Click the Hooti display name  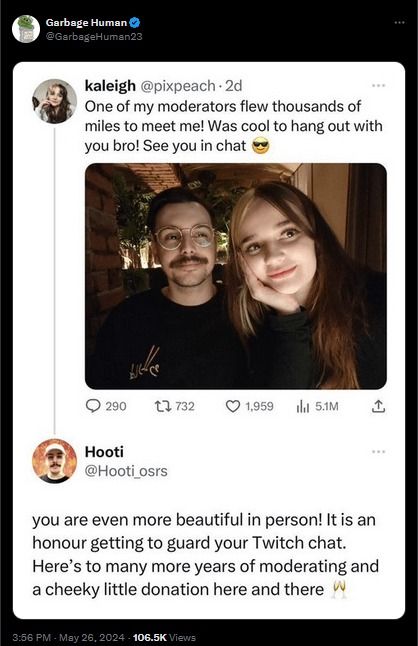pyautogui.click(x=104, y=452)
